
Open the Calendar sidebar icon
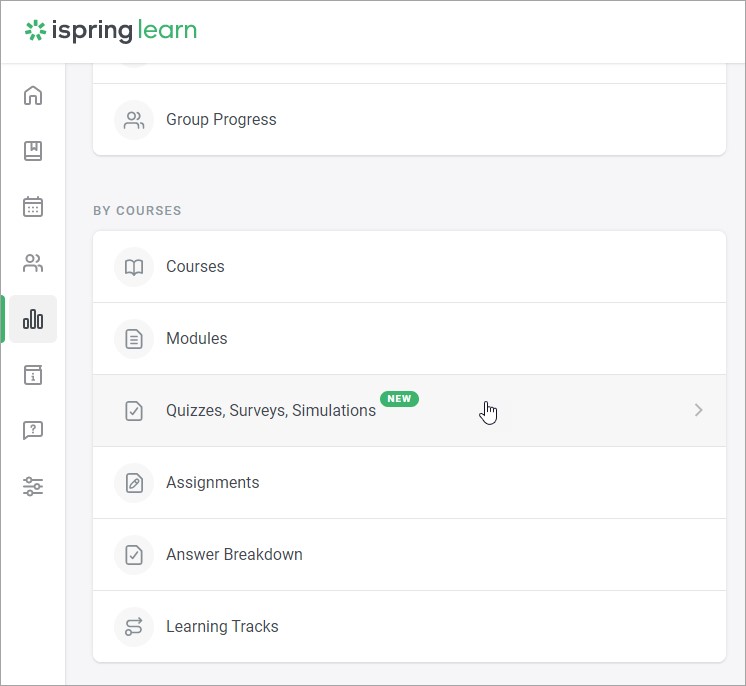(x=33, y=206)
